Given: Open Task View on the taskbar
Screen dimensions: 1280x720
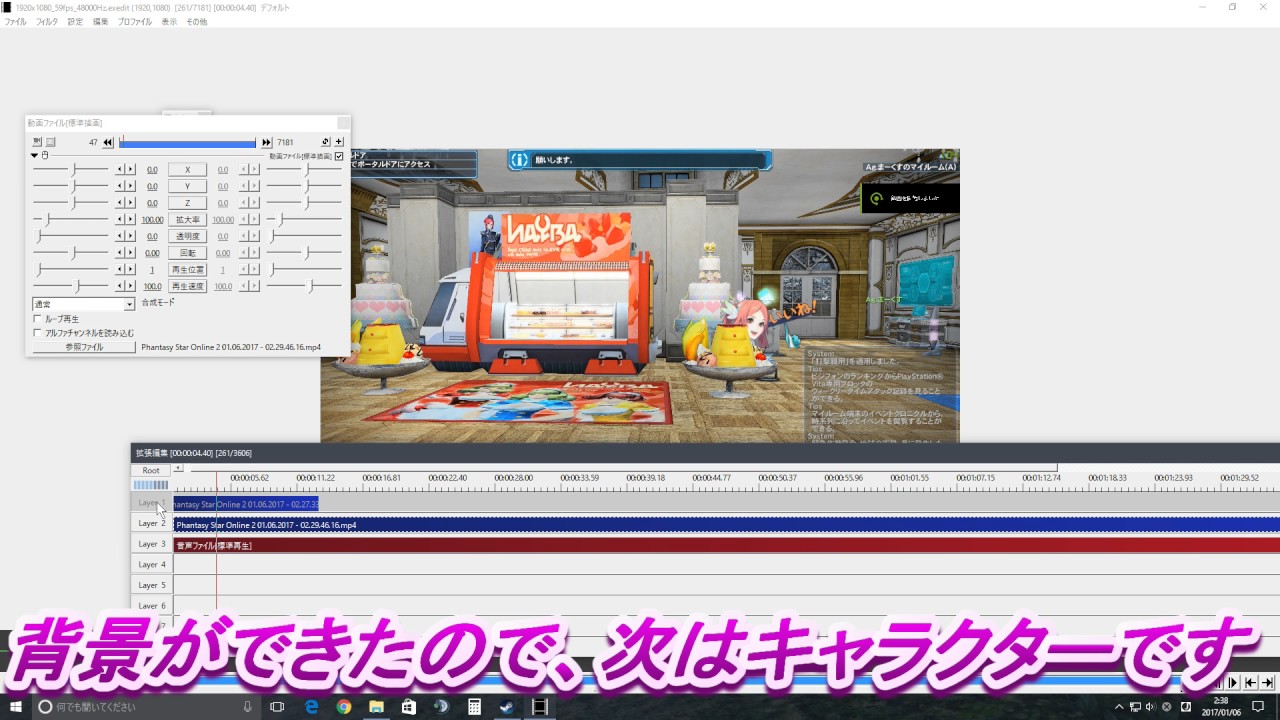Looking at the screenshot, I should pyautogui.click(x=277, y=707).
